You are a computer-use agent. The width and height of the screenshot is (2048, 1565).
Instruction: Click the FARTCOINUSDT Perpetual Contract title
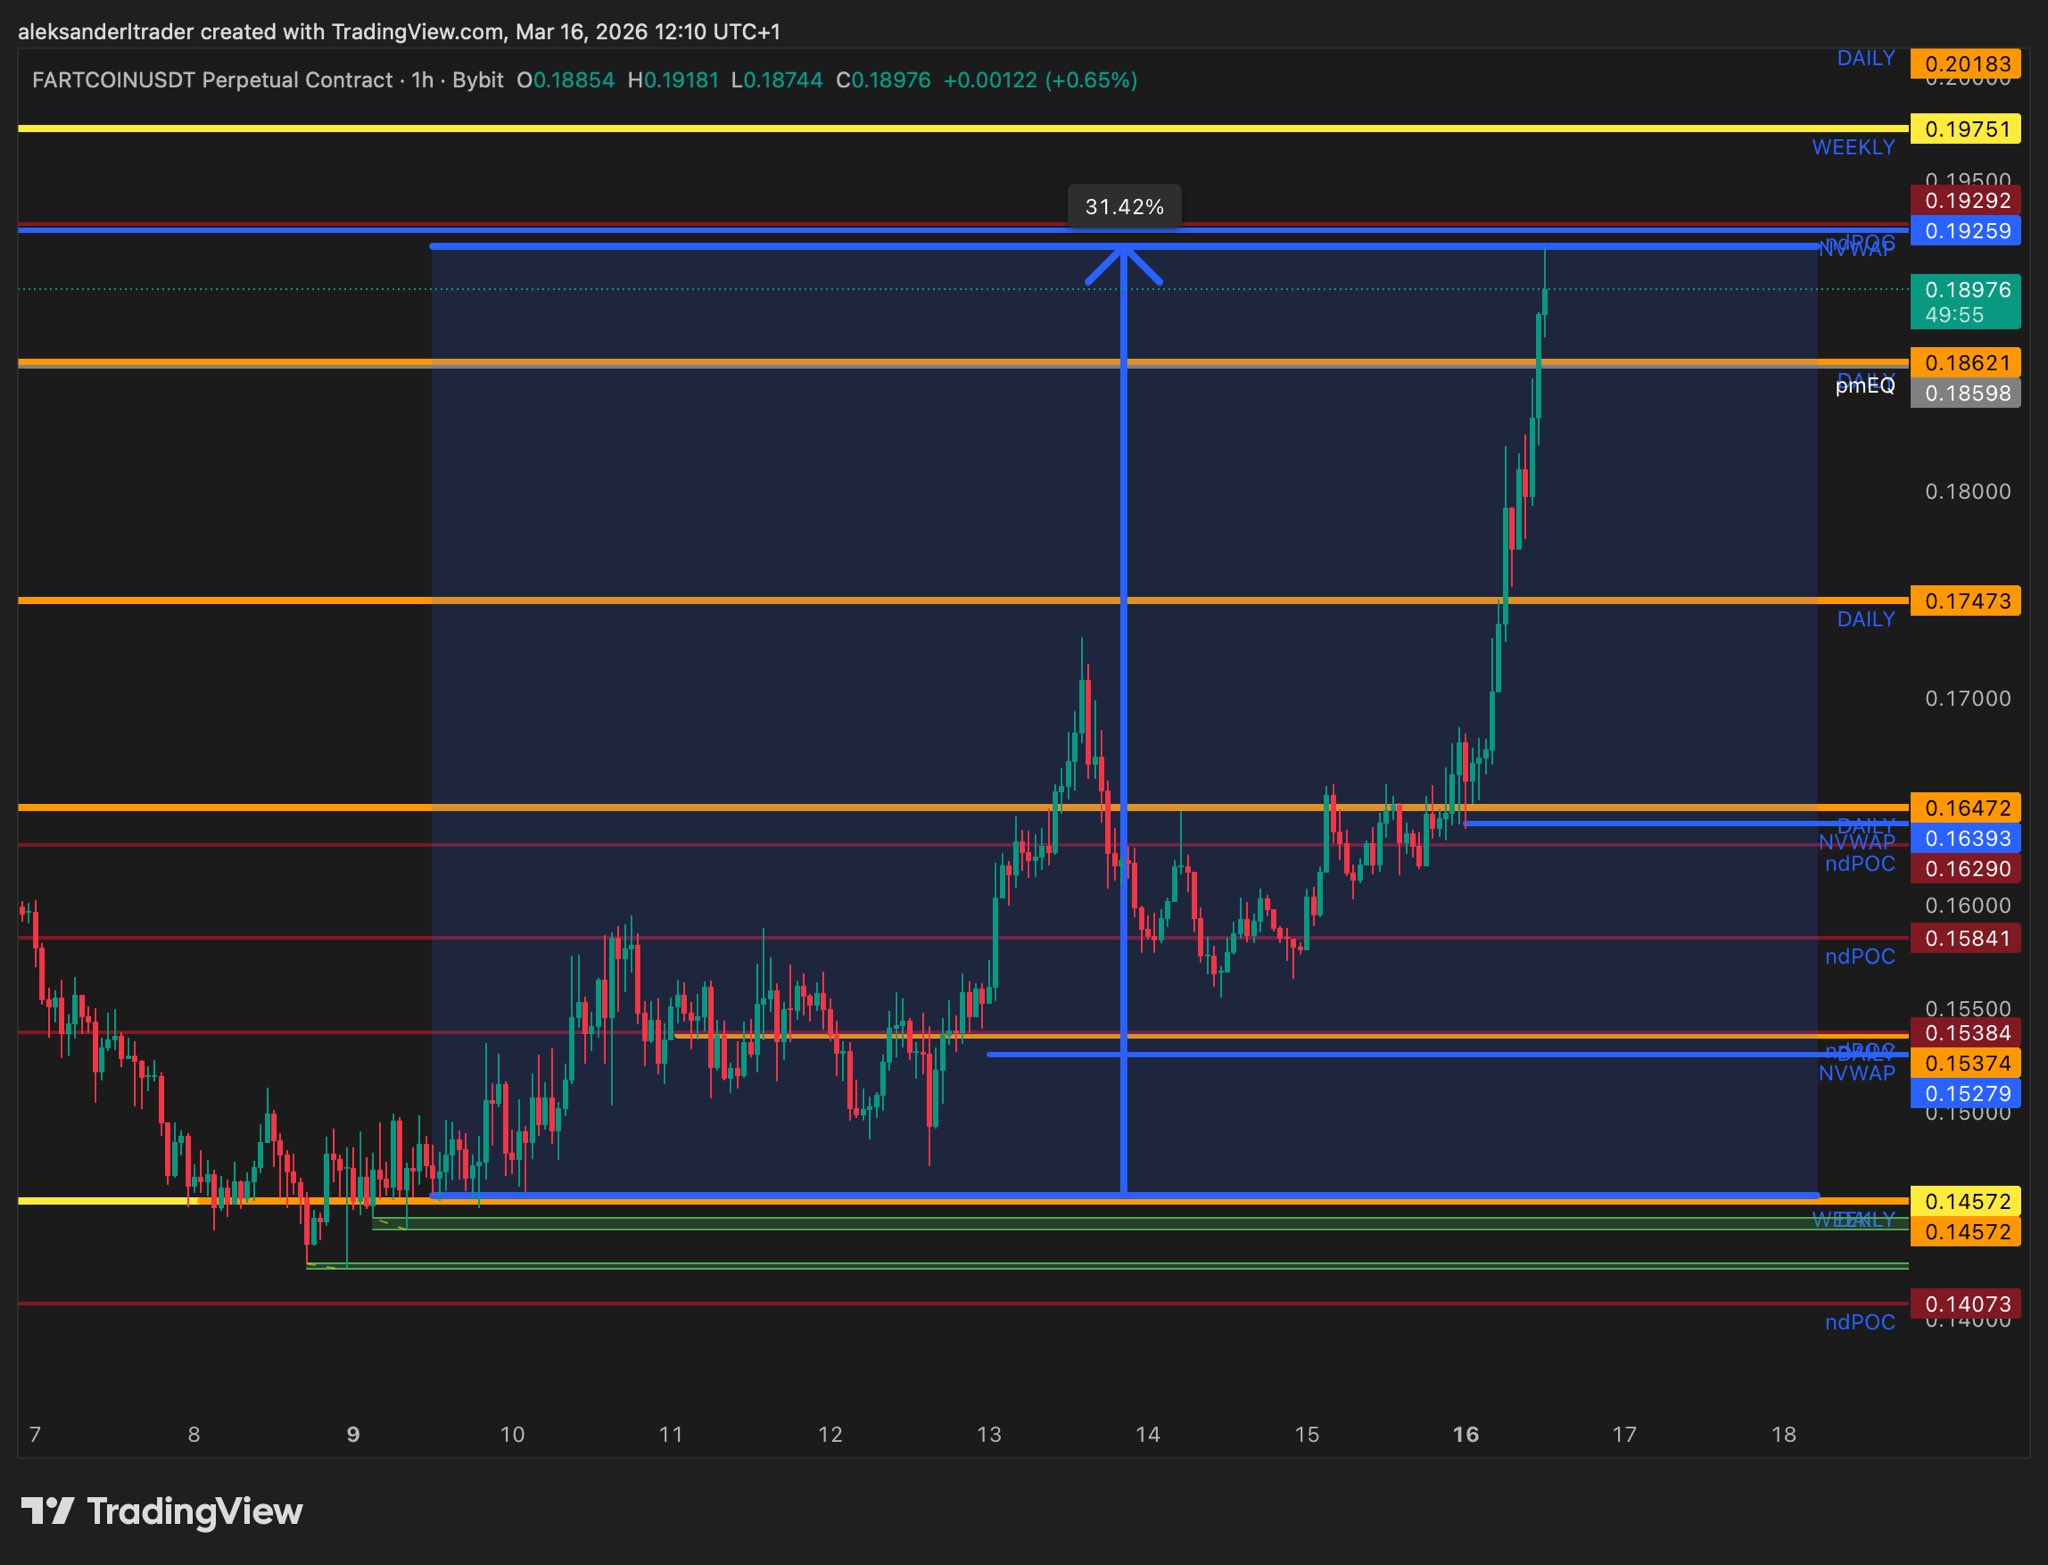pos(212,80)
